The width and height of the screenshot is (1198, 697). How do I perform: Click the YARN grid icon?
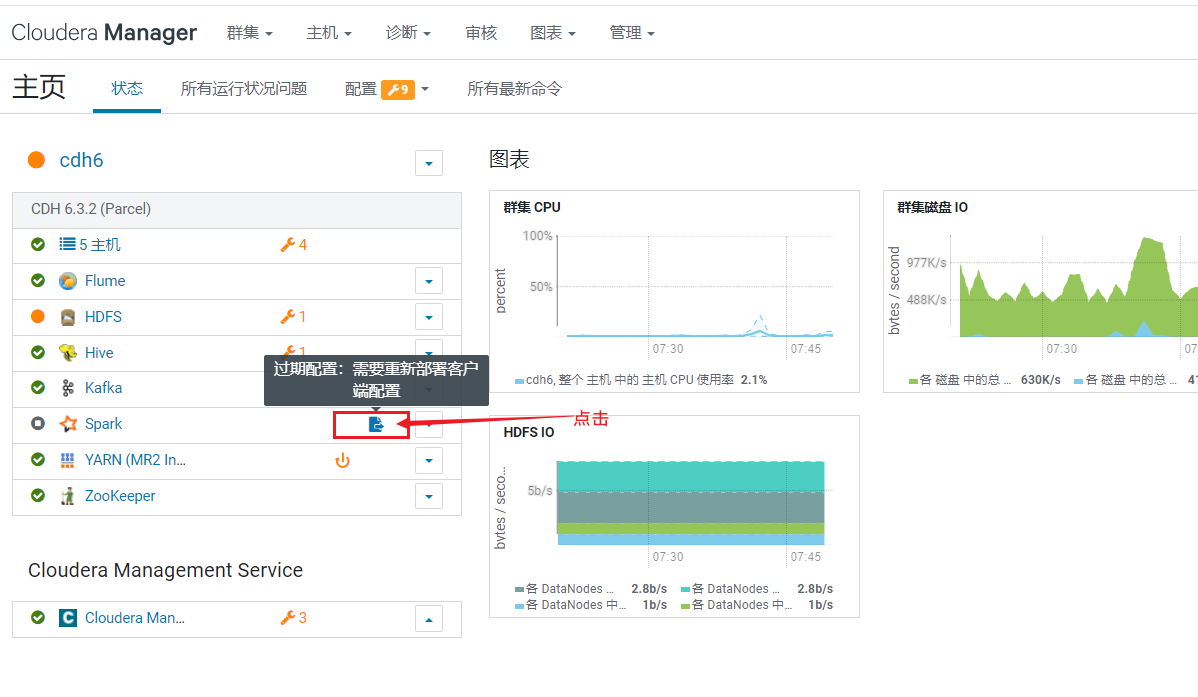(68, 460)
